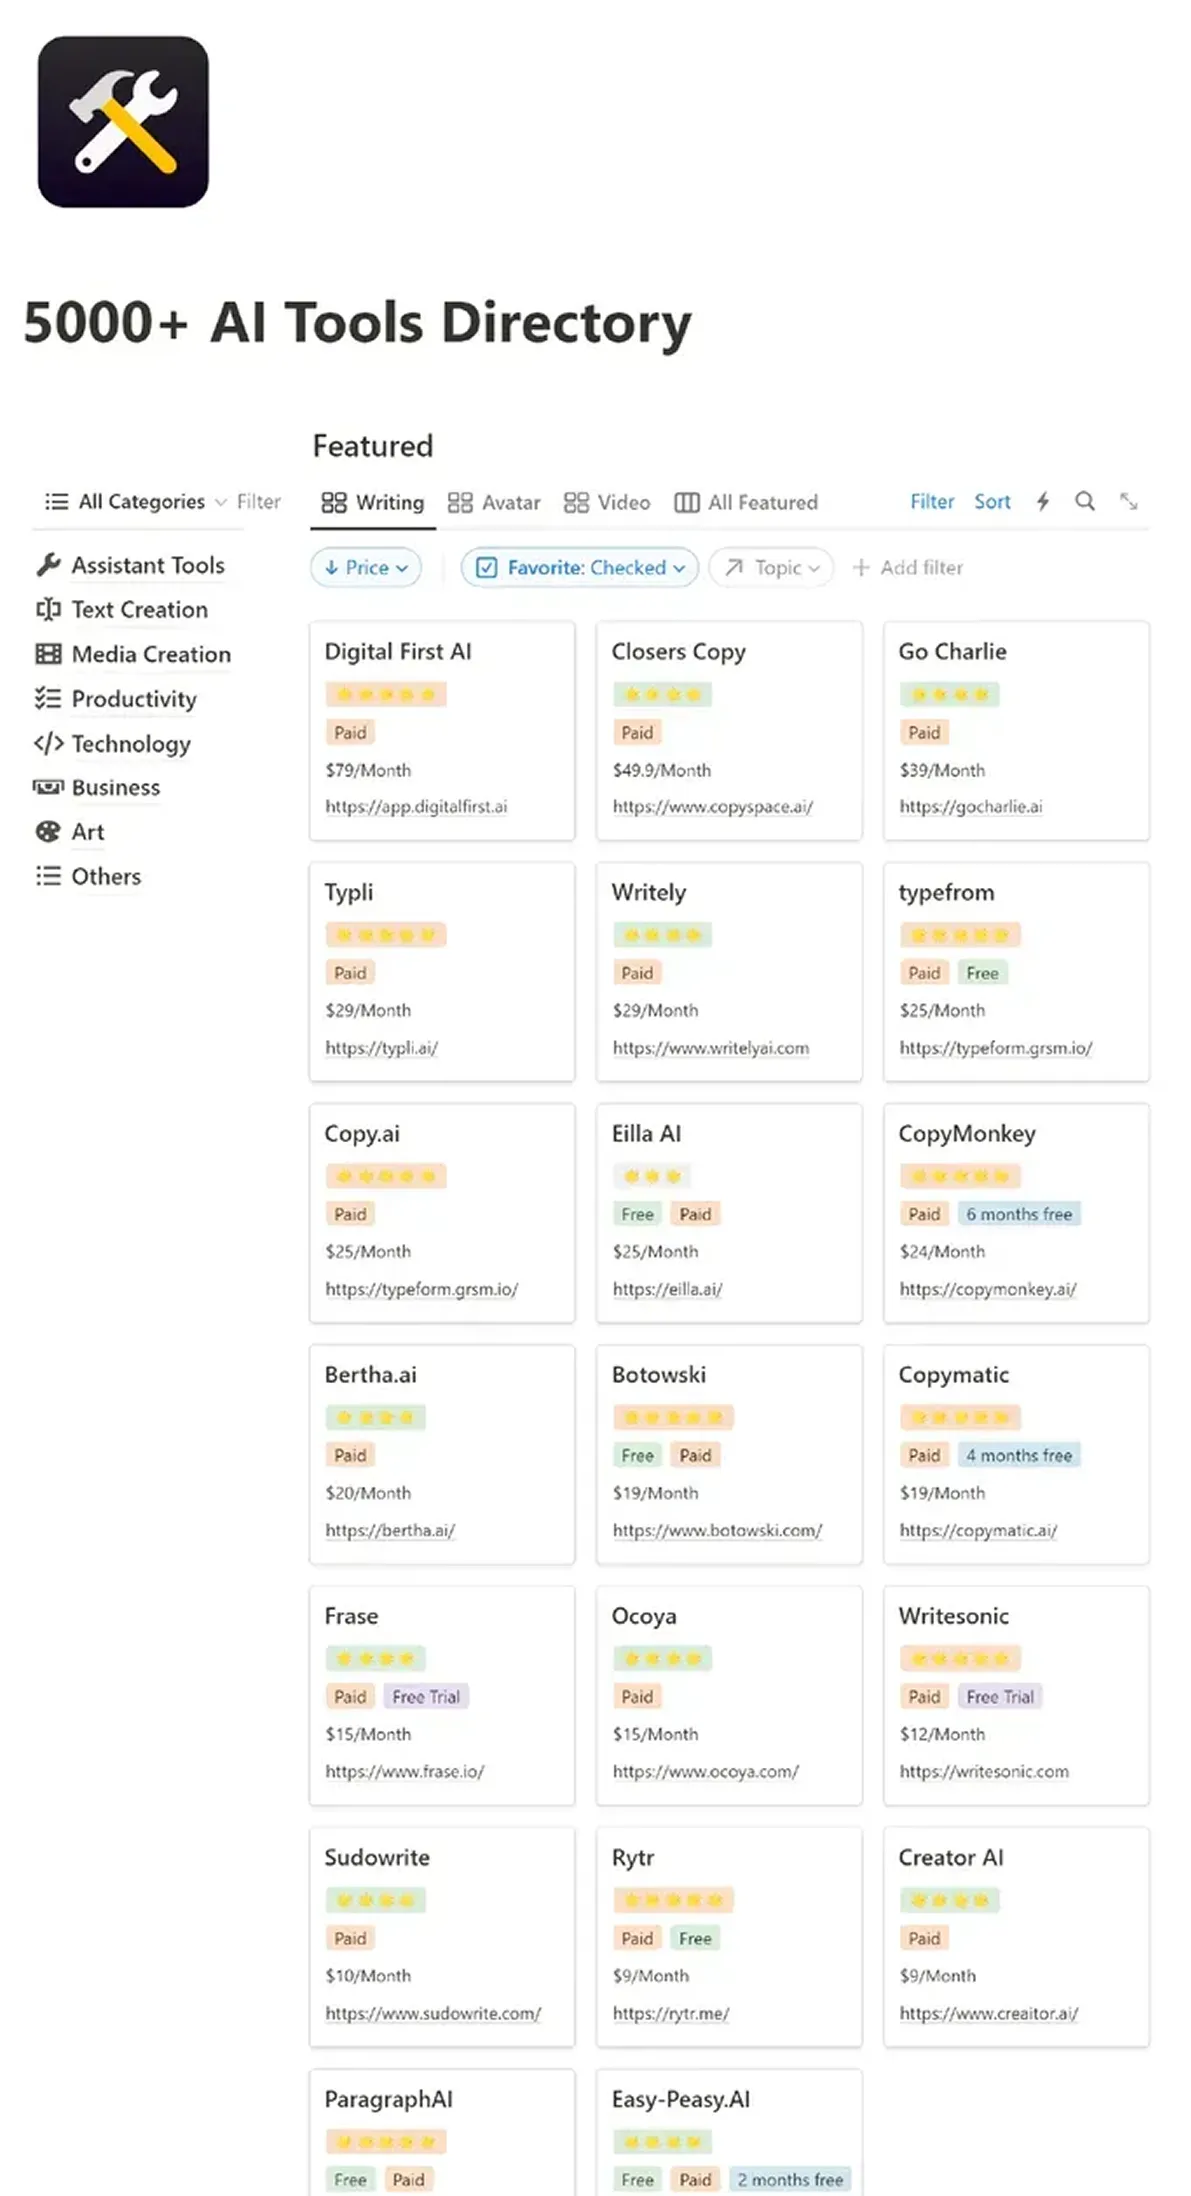Image resolution: width=1191 pixels, height=2196 pixels.
Task: Click the Free Trial tag on Writesonic
Action: (x=1000, y=1696)
